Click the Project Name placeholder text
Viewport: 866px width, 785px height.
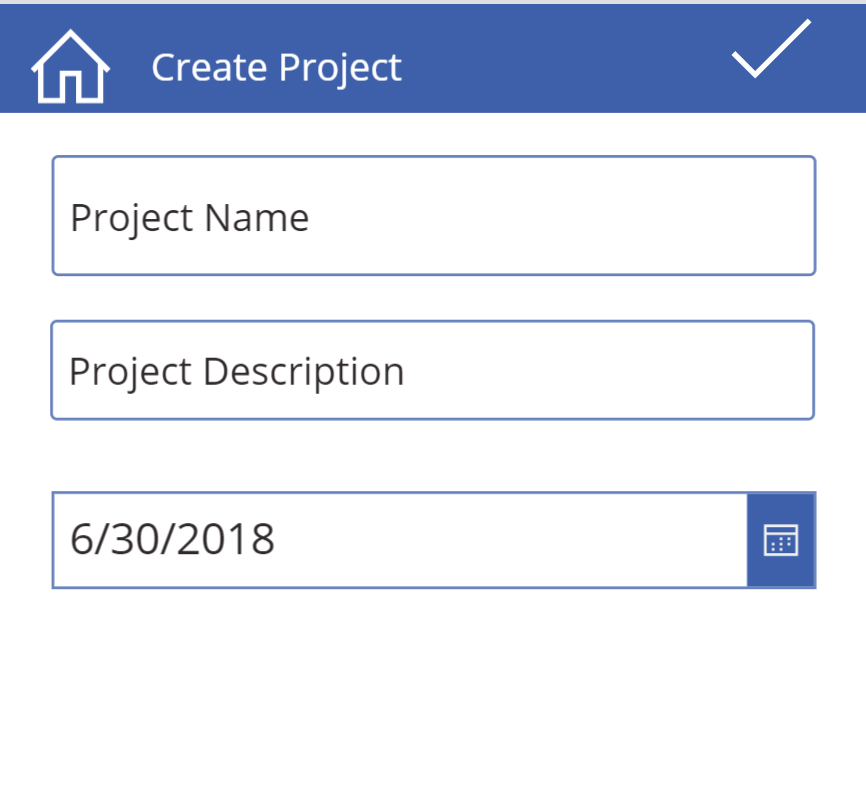[x=189, y=218]
